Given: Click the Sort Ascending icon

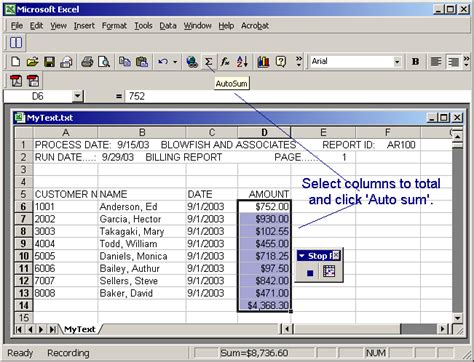Looking at the screenshot, I should 242,62.
